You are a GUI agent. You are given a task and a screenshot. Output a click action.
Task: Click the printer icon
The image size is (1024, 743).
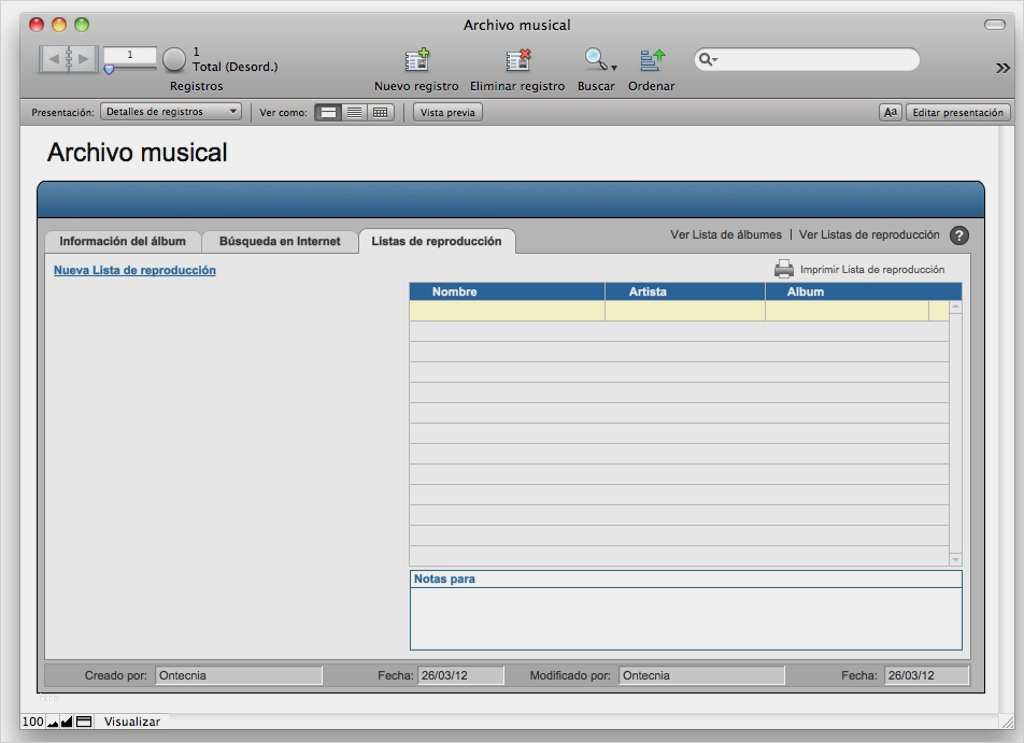784,269
